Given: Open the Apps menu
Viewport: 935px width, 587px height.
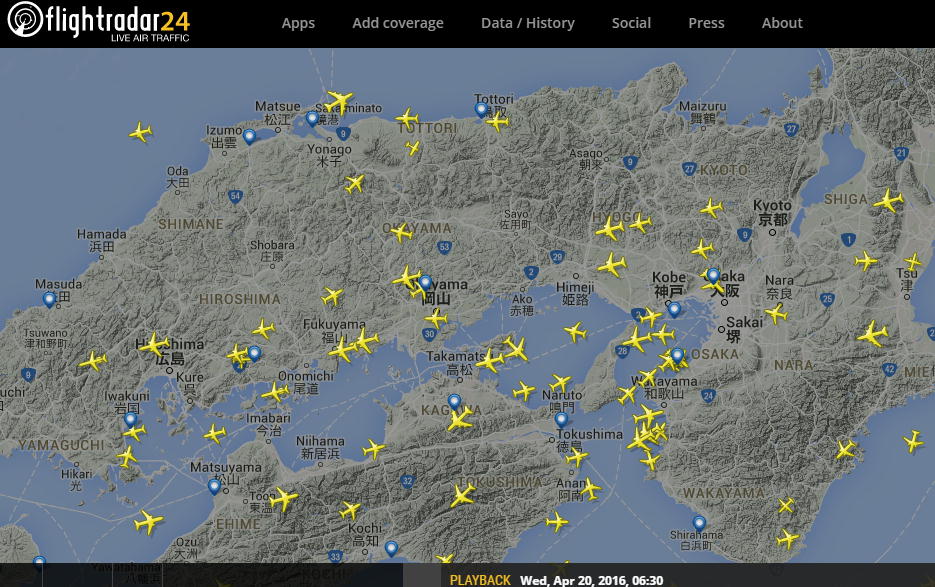Looking at the screenshot, I should point(298,23).
